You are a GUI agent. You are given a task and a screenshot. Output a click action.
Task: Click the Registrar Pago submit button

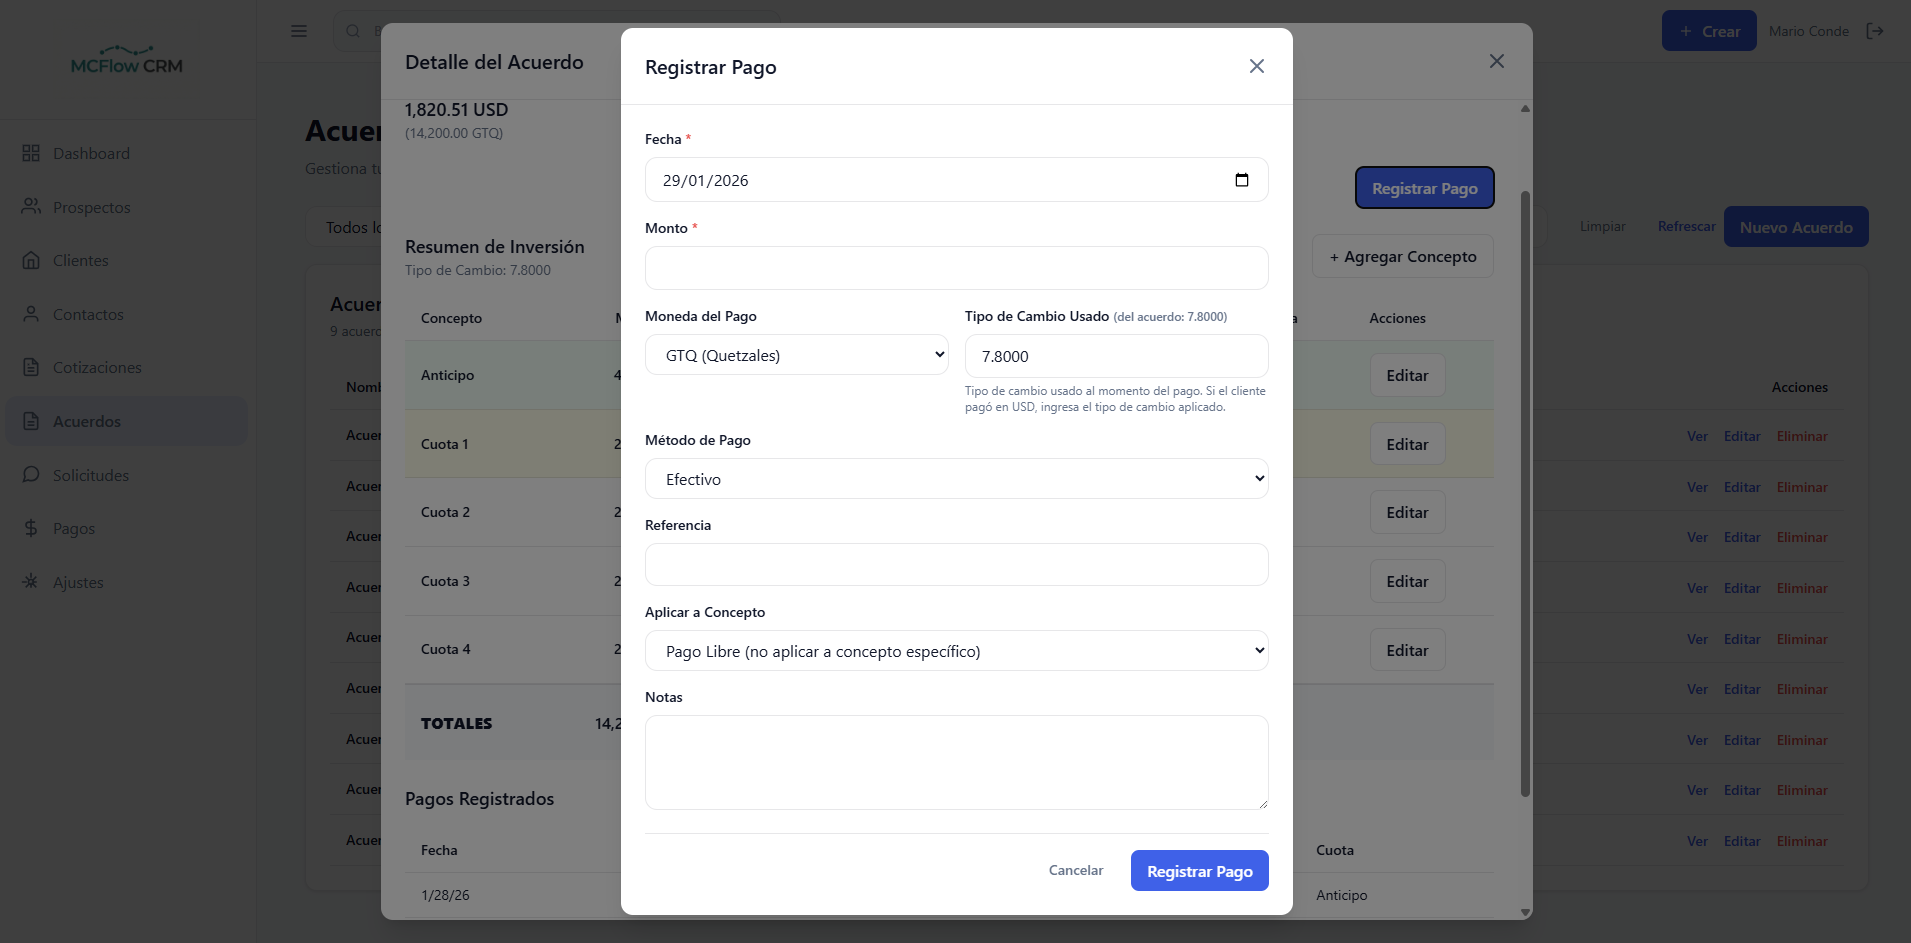1199,870
